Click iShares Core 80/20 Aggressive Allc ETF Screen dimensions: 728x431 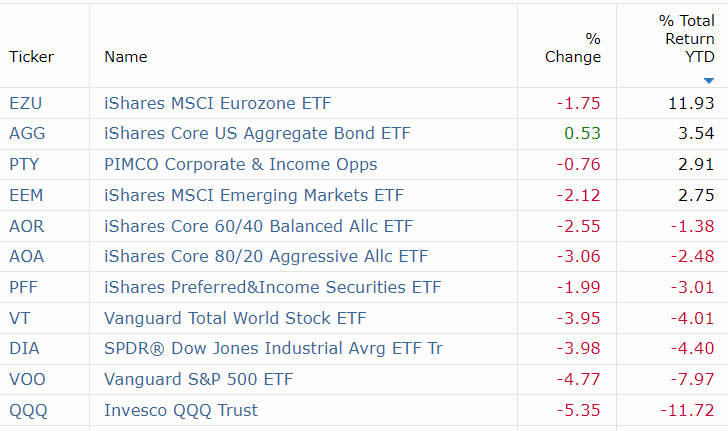[x=266, y=256]
